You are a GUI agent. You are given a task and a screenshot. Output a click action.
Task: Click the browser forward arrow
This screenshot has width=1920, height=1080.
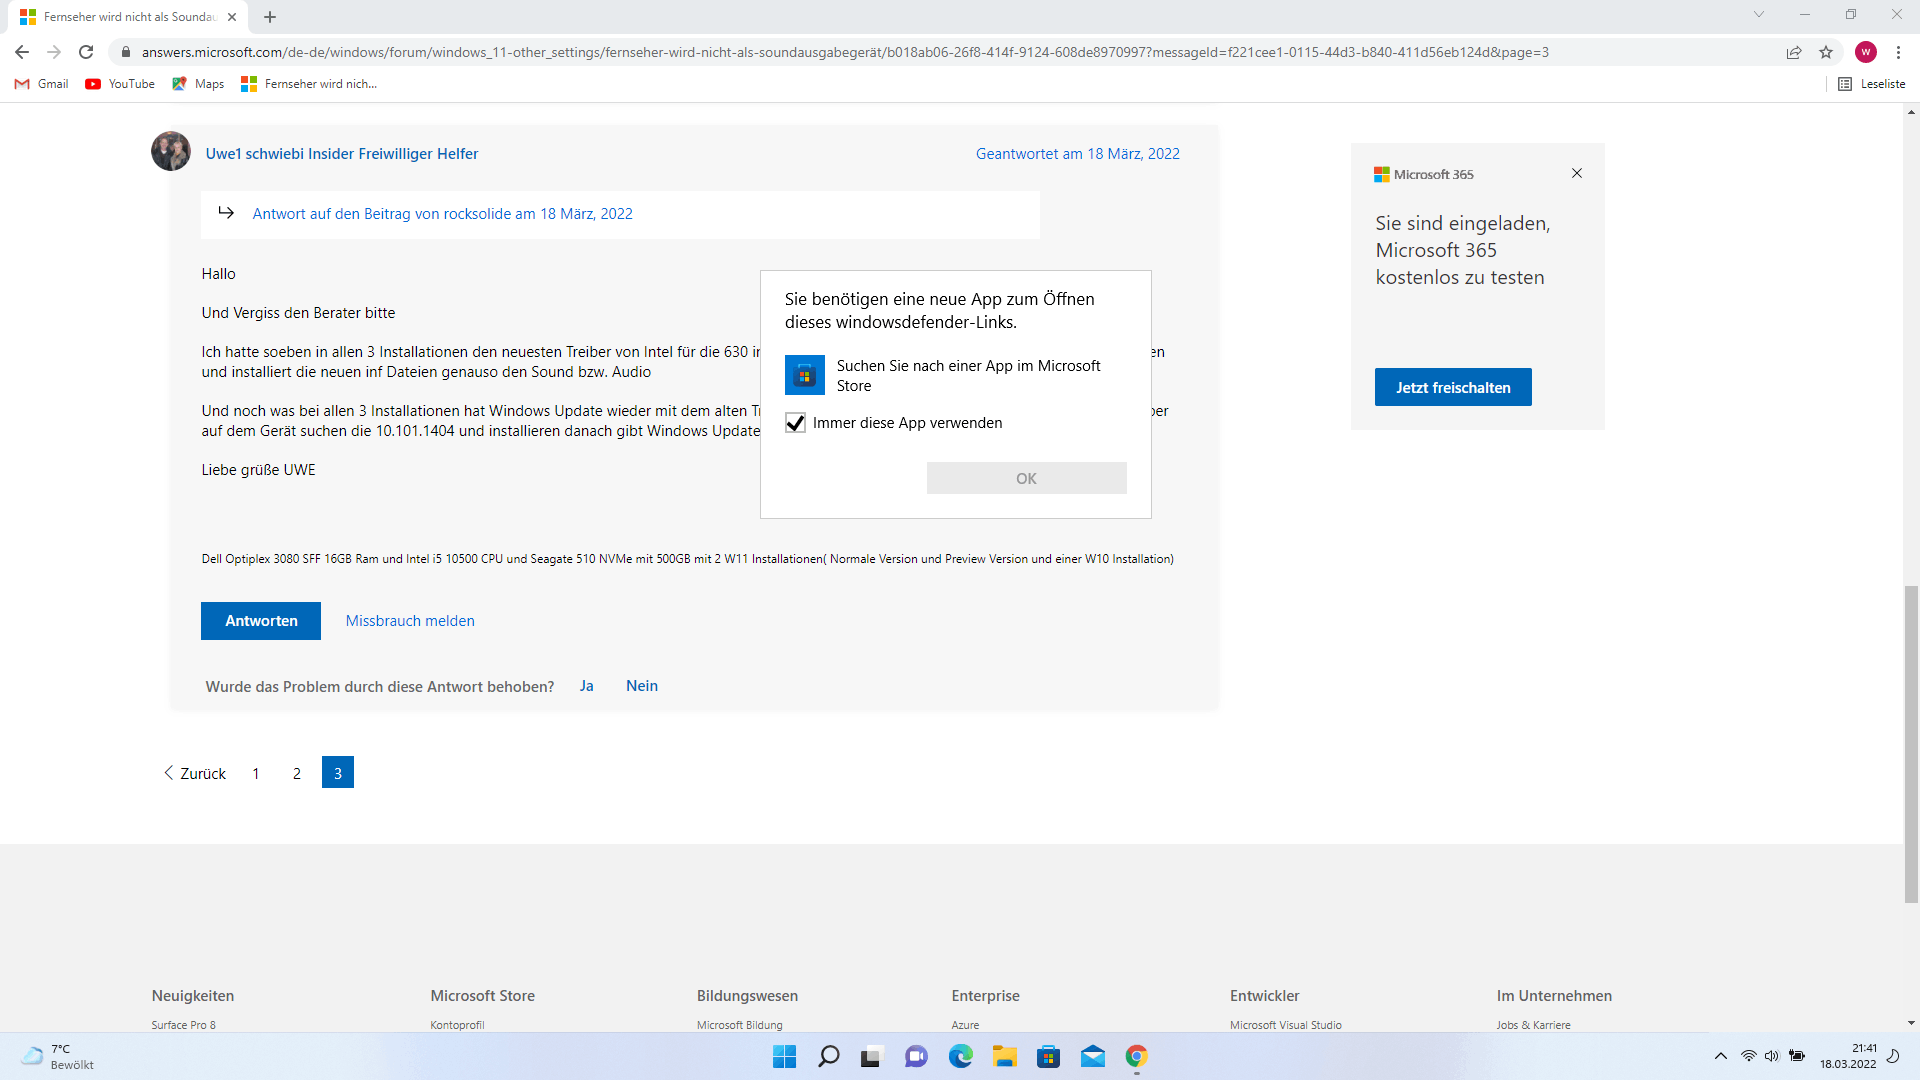[54, 52]
